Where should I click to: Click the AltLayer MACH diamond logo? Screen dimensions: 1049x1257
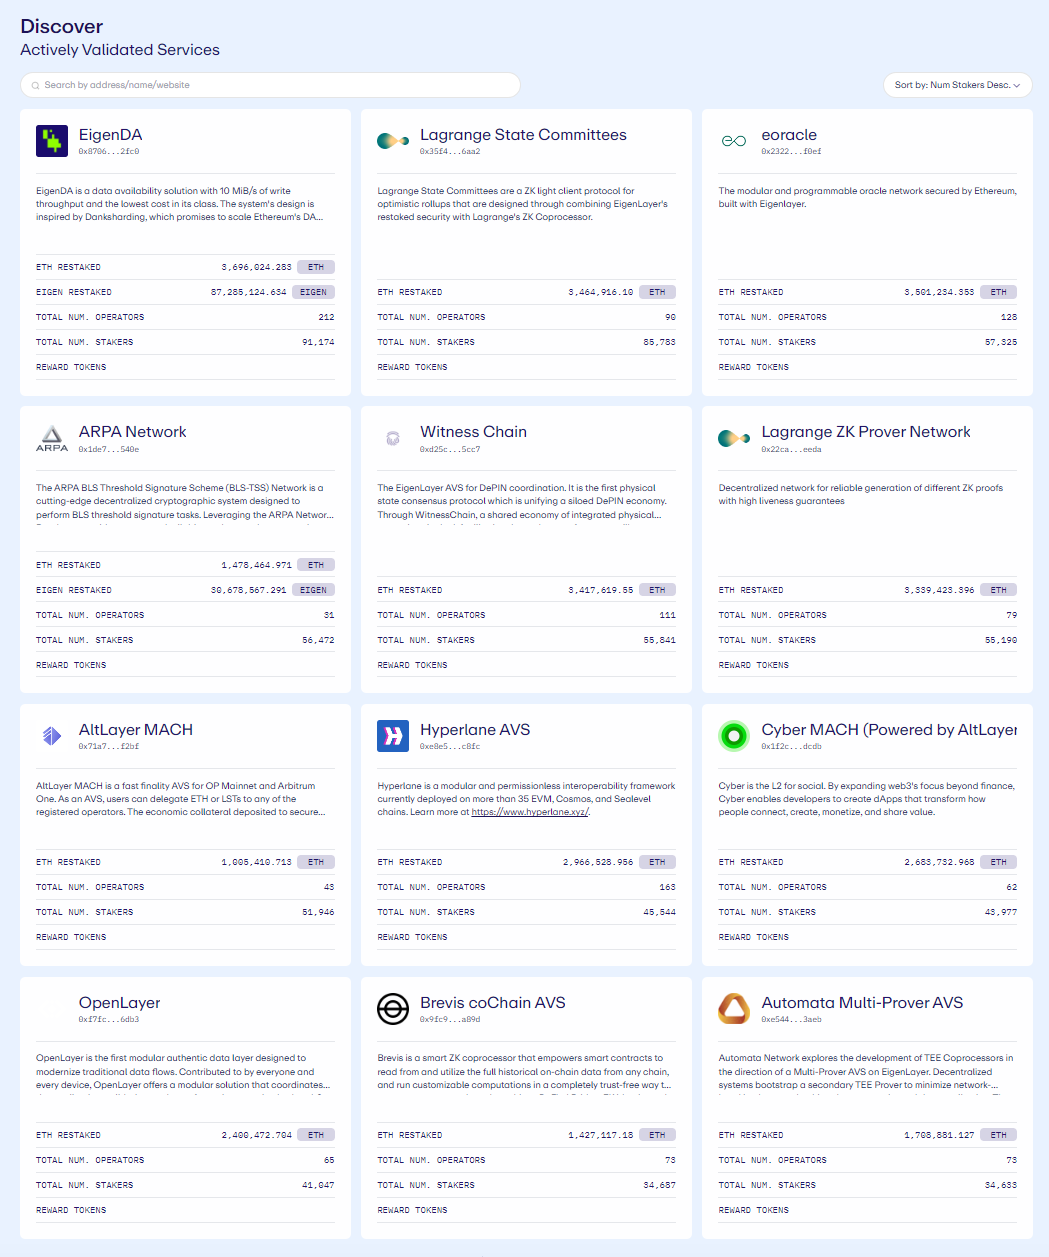click(x=52, y=736)
